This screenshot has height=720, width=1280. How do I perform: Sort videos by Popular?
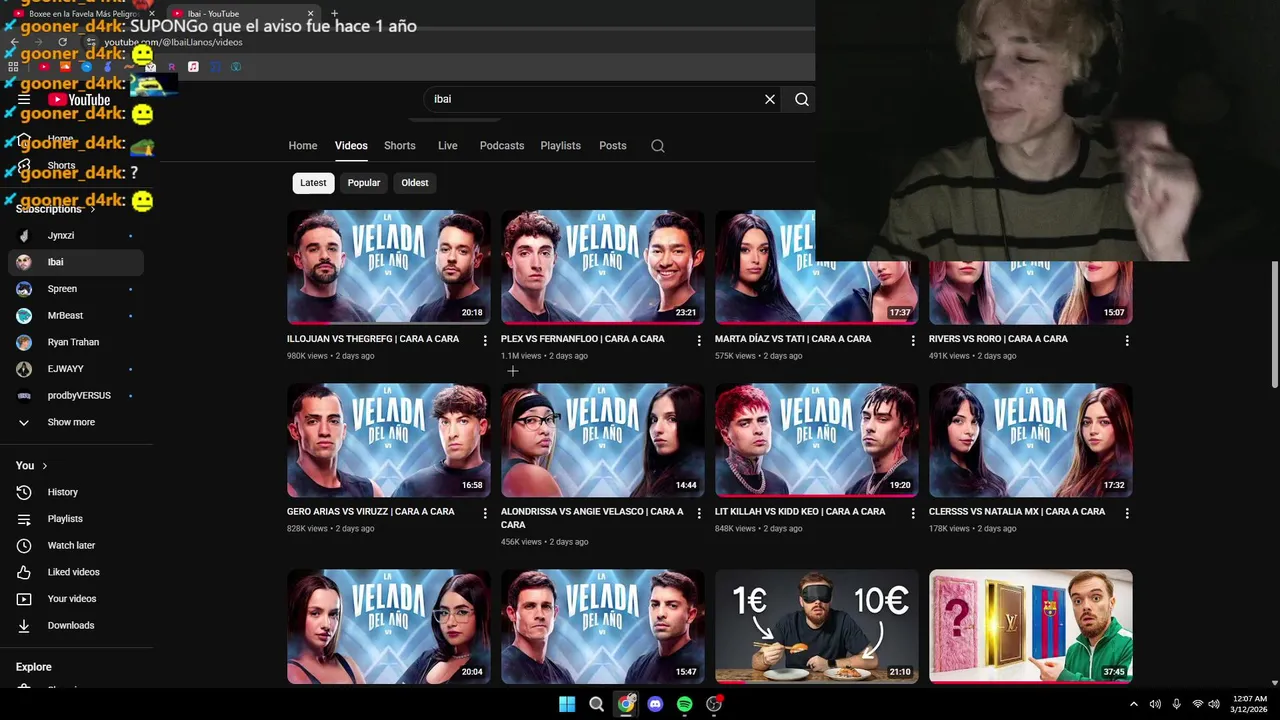pyautogui.click(x=364, y=183)
